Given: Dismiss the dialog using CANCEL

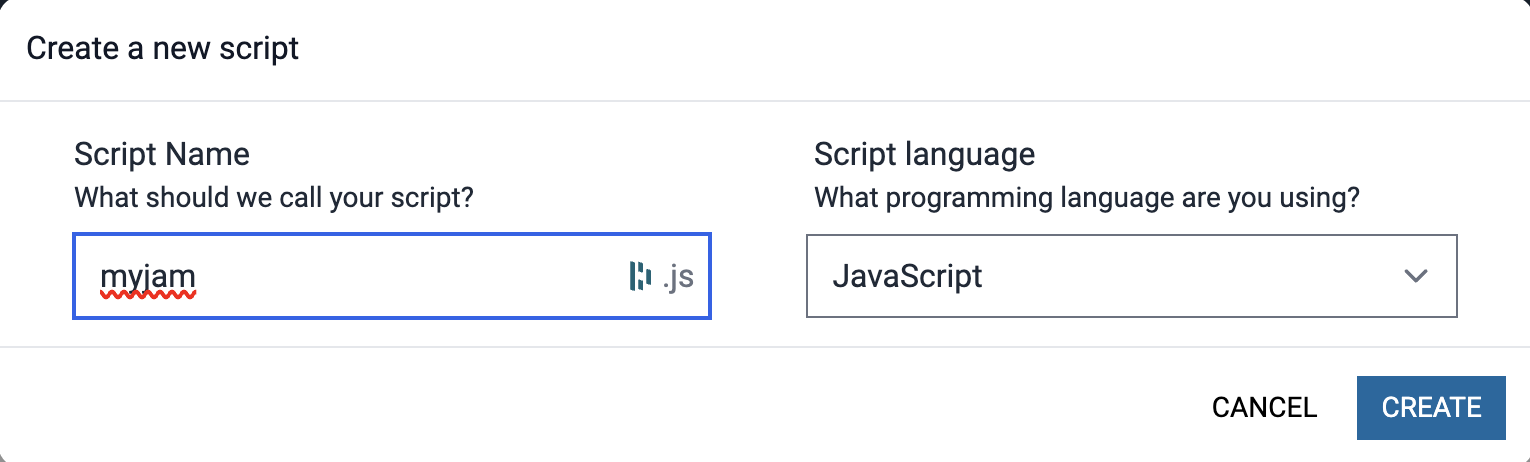Looking at the screenshot, I should coord(1264,407).
